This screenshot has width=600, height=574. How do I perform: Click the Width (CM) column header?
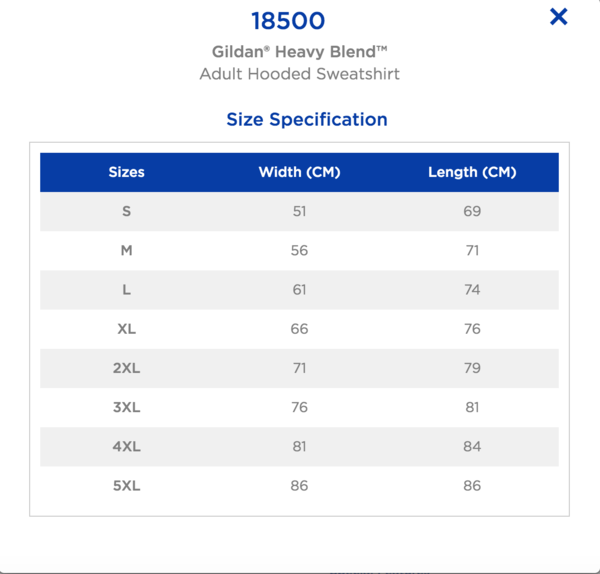299,172
